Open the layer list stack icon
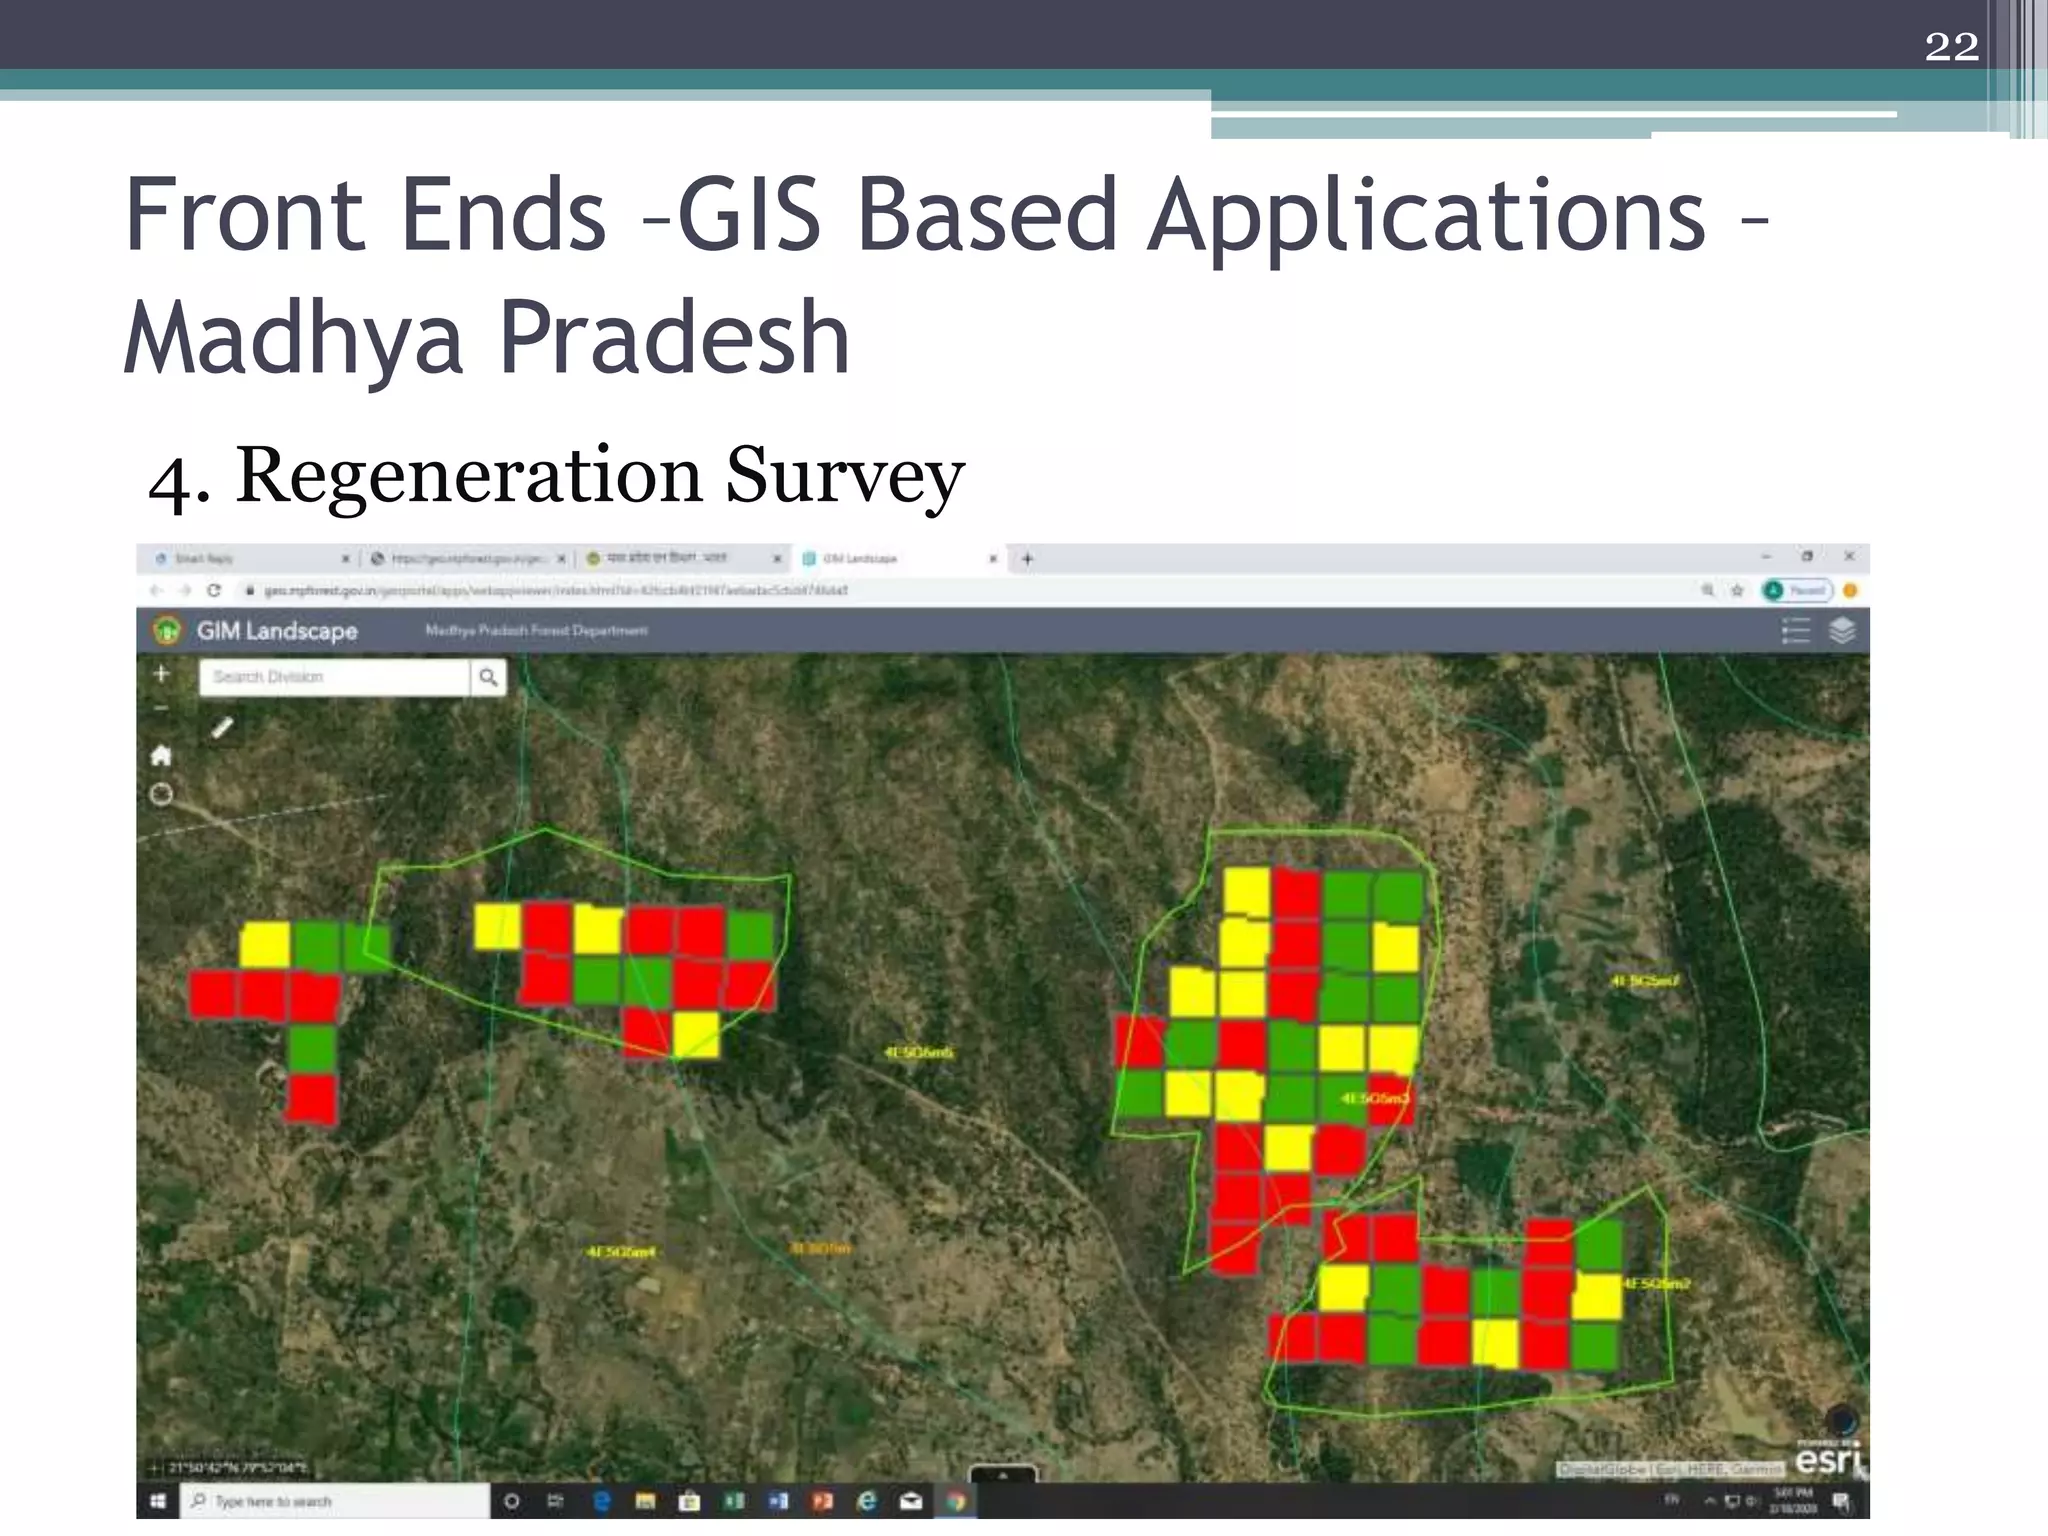Viewport: 2048px width, 1536px height. coord(1842,631)
